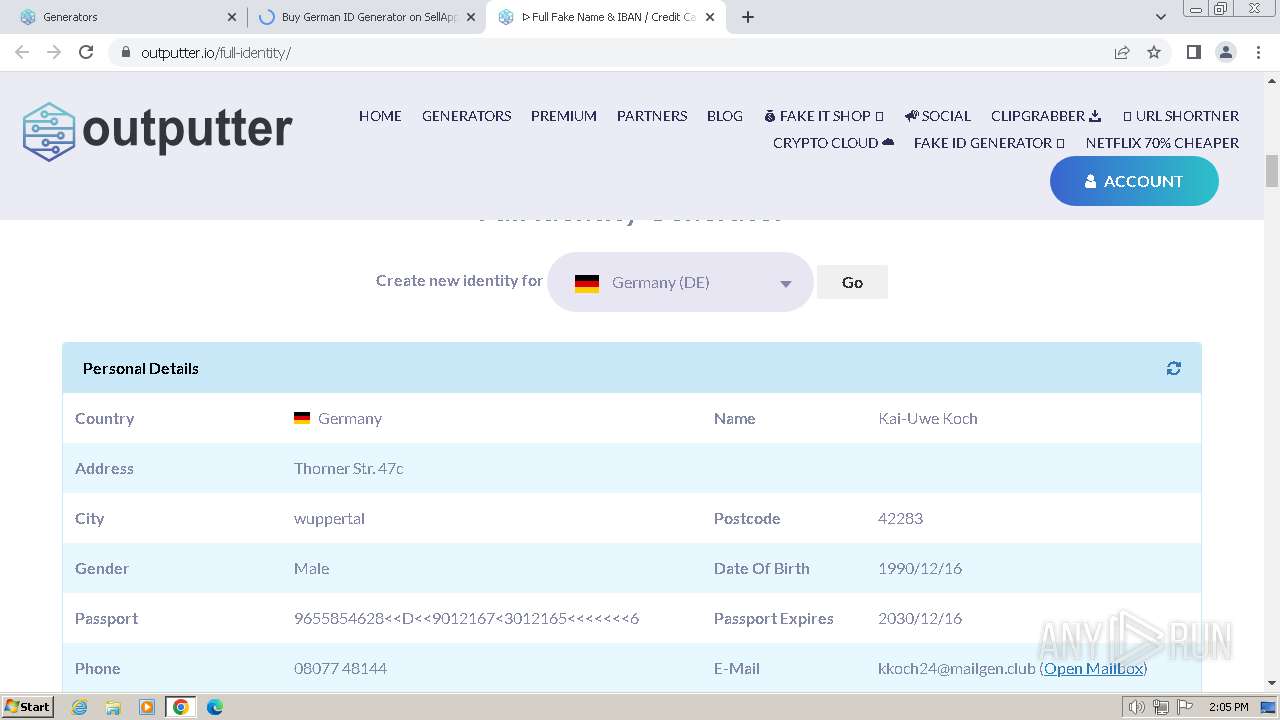Open the URL SHORTNER menu item

(1181, 116)
